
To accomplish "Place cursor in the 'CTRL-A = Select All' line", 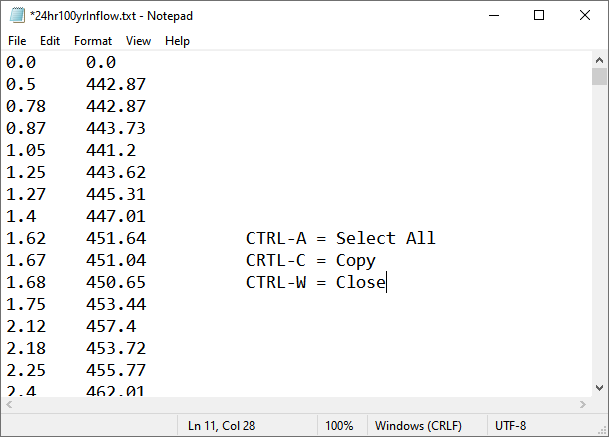I will [340, 238].
